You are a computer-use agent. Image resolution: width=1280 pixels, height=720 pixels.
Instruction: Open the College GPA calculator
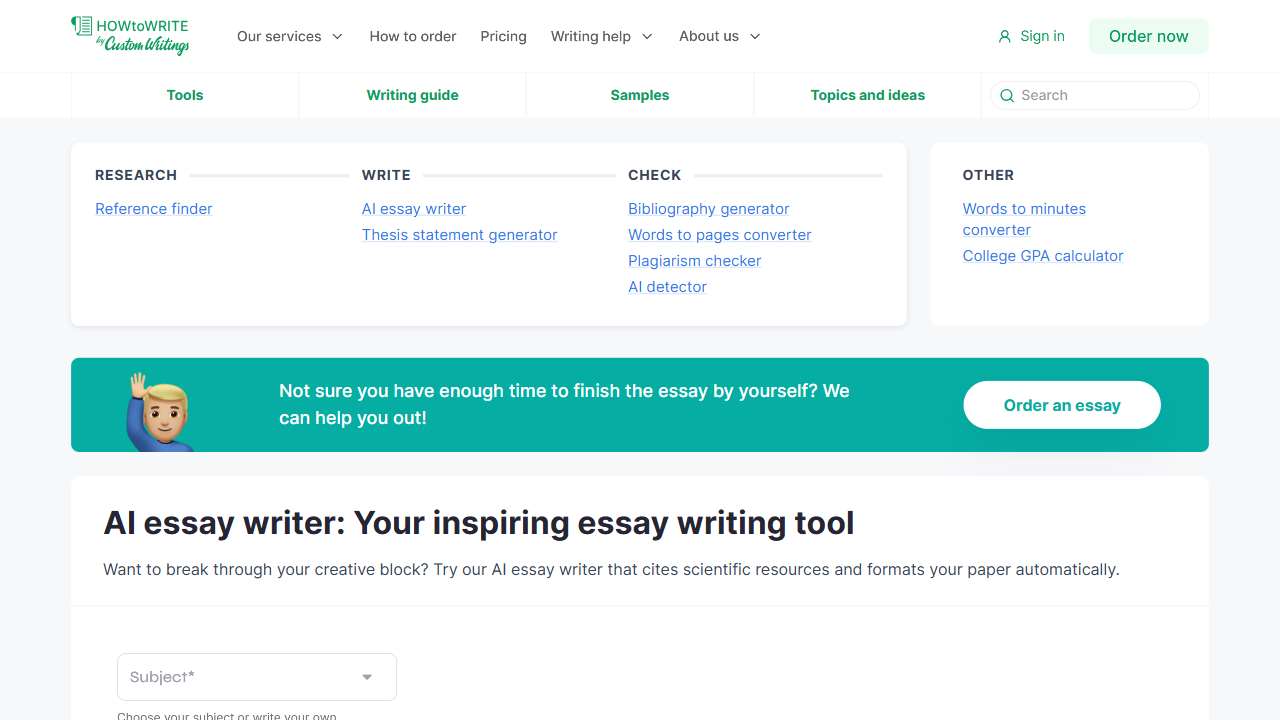tap(1043, 256)
